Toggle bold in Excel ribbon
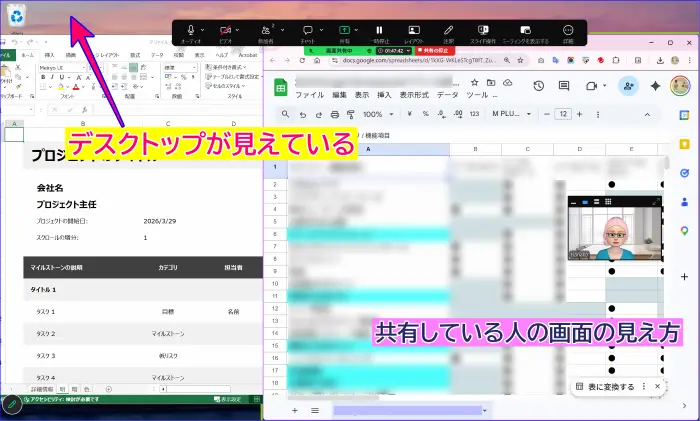The width and height of the screenshot is (700, 421). (43, 77)
